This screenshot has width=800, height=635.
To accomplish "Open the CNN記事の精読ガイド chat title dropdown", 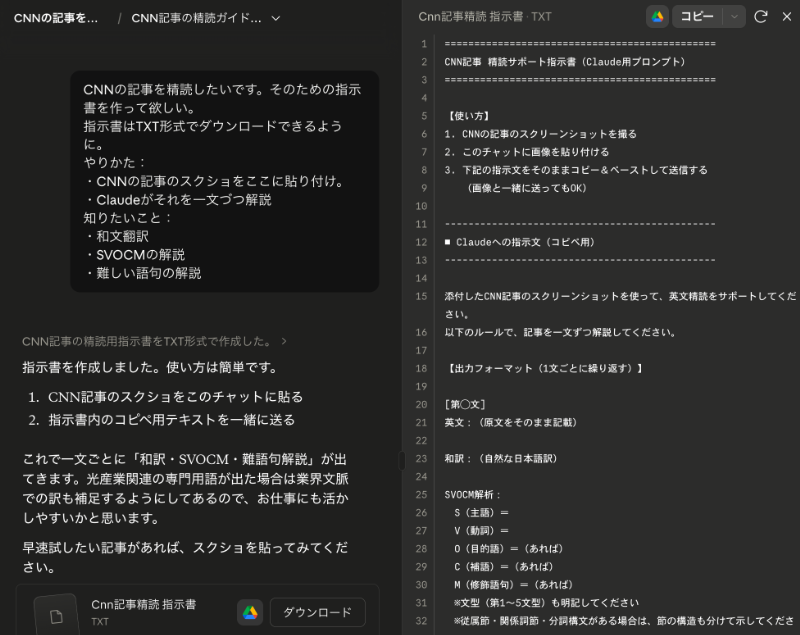I will coord(276,18).
